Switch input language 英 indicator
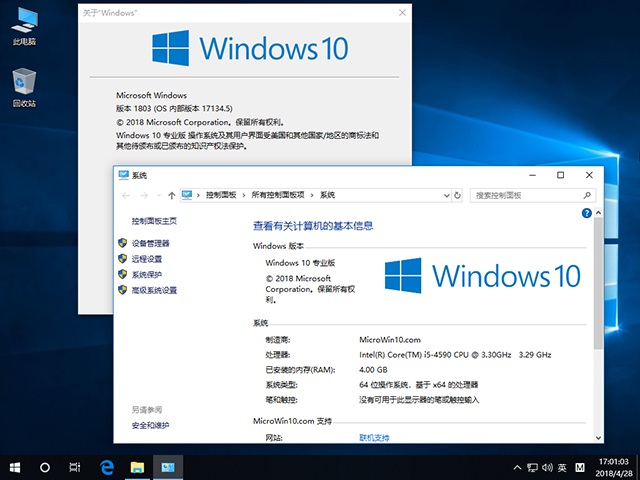This screenshot has width=640, height=480. coord(562,467)
